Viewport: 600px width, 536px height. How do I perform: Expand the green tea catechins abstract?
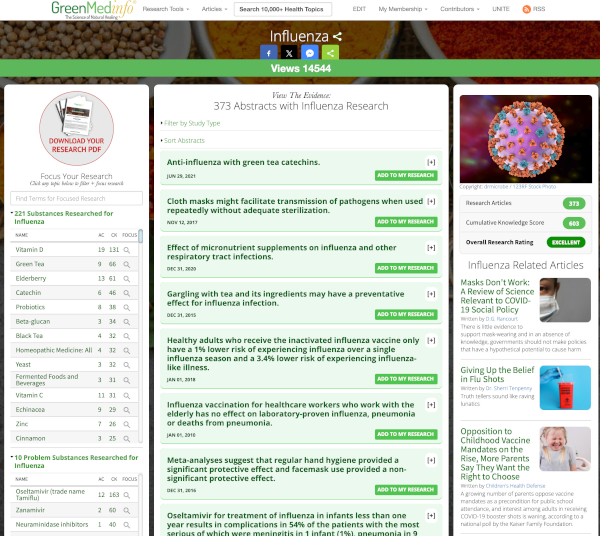click(431, 163)
